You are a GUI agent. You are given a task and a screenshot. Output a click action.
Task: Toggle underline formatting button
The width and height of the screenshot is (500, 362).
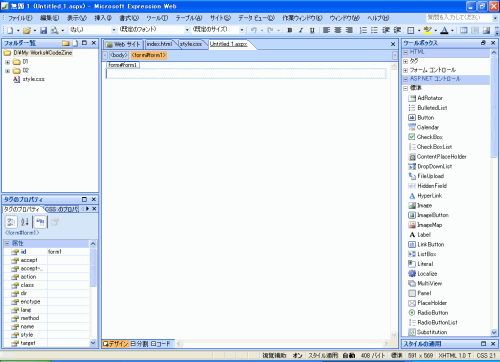312,30
